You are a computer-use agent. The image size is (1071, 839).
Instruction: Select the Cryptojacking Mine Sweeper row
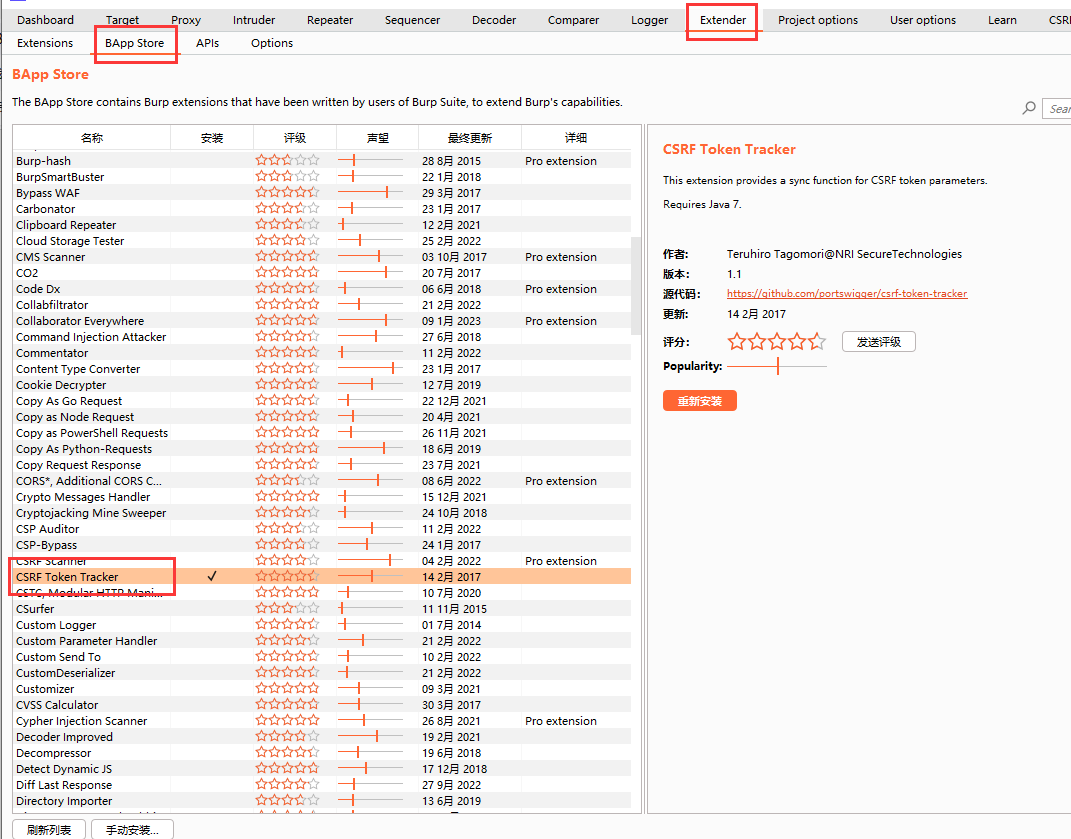point(322,512)
